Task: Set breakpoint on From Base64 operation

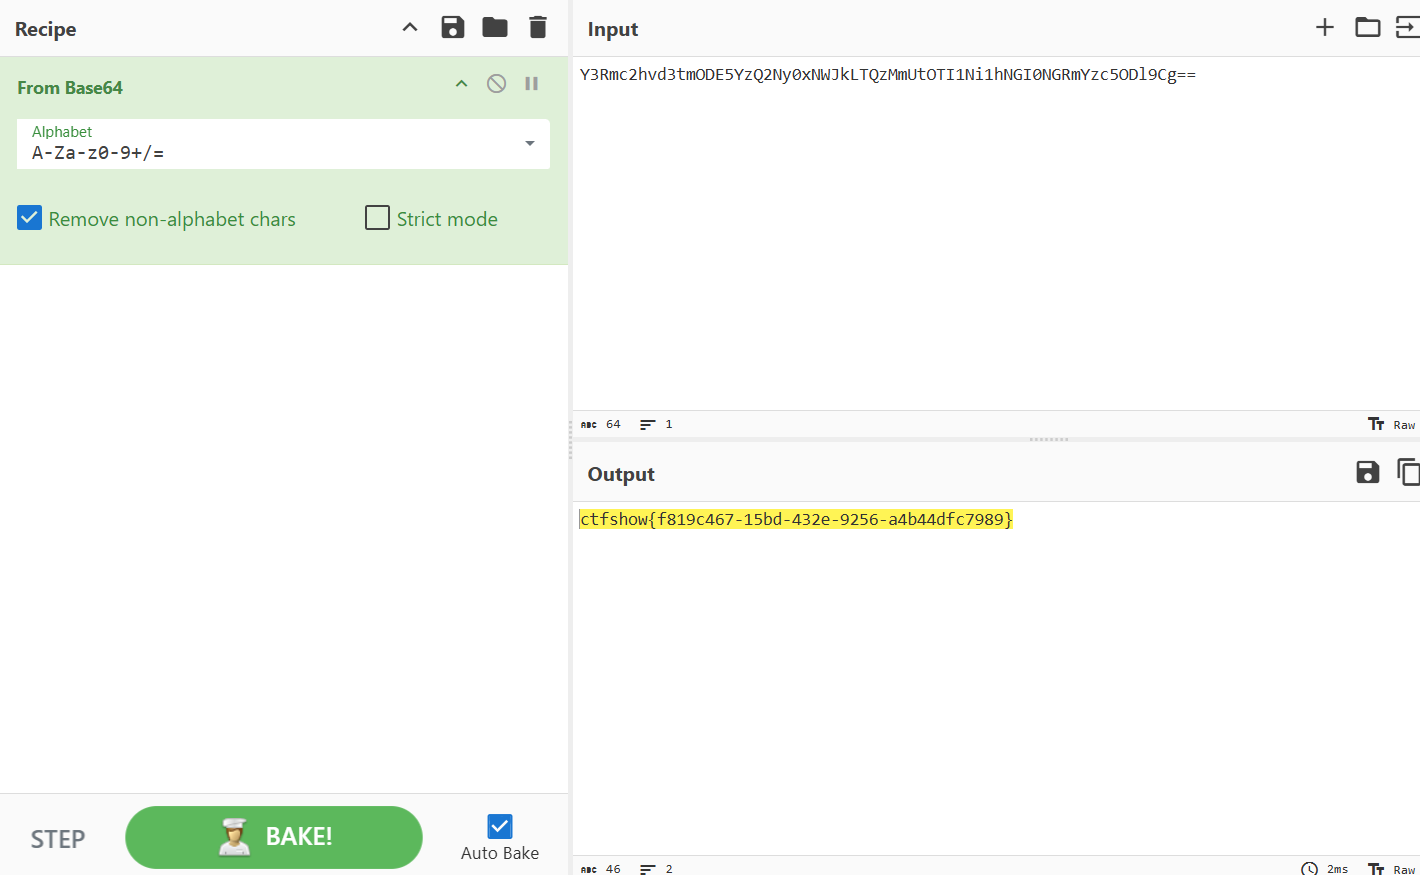Action: [532, 84]
